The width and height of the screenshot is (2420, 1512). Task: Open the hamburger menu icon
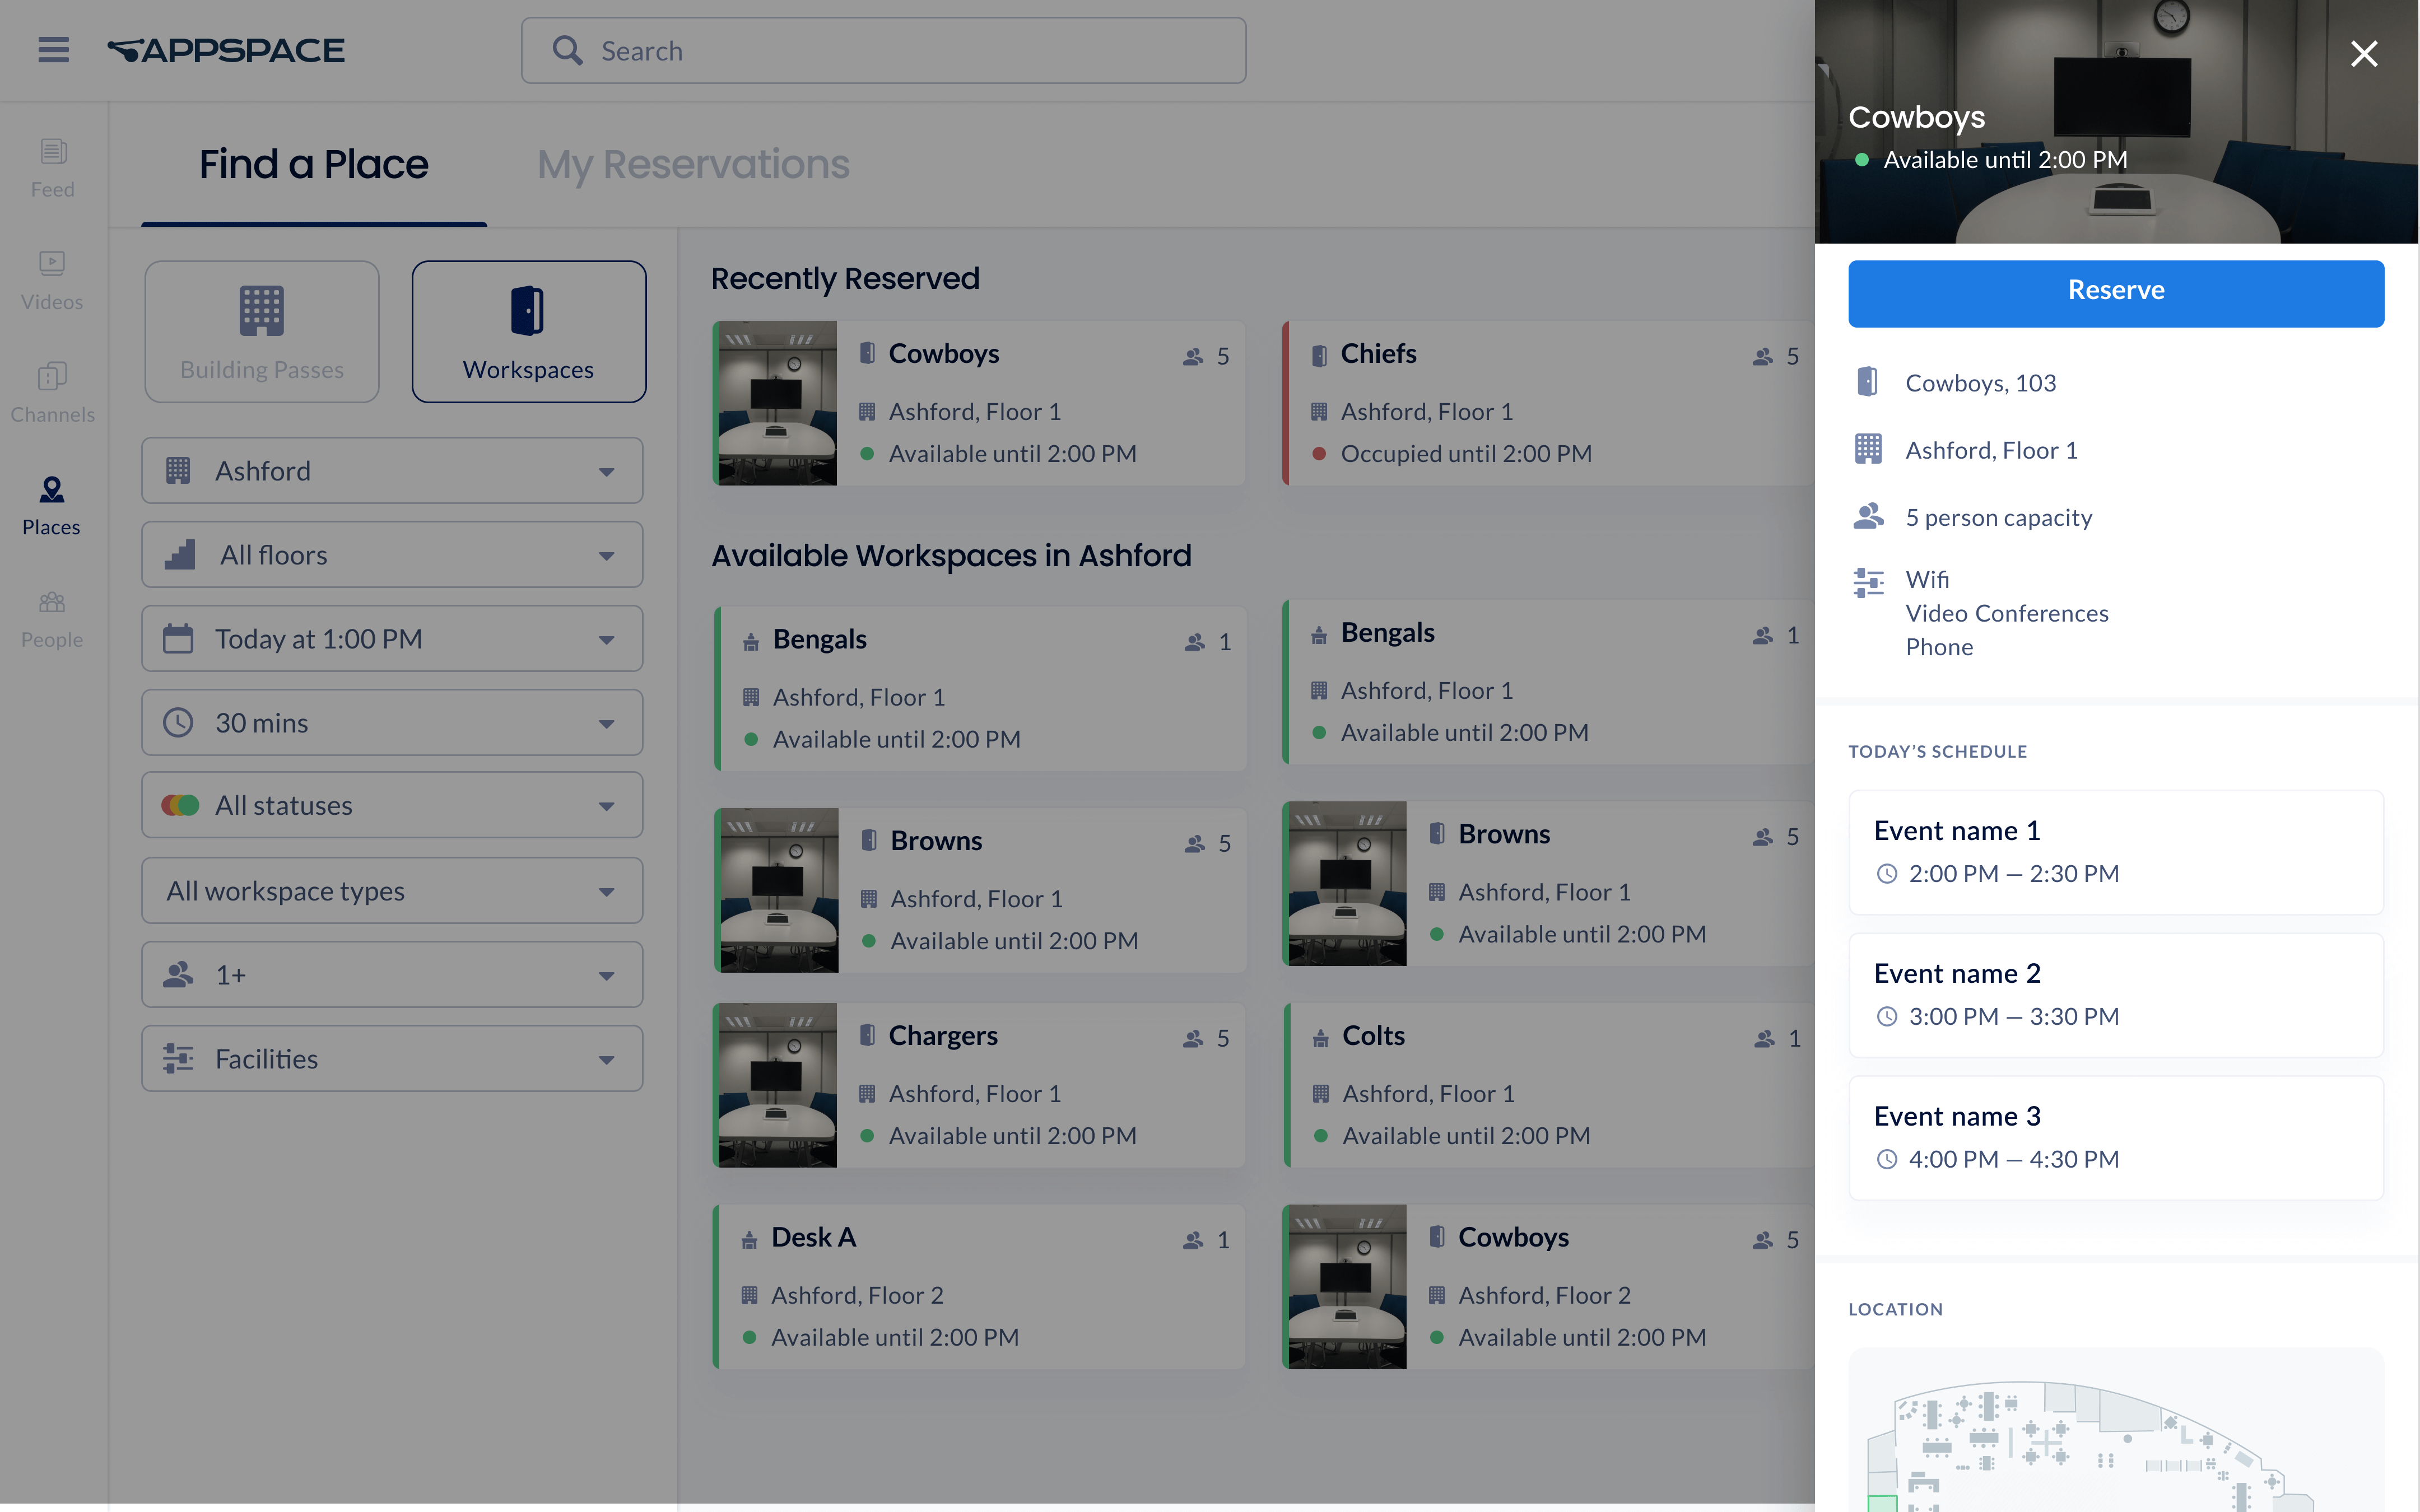click(54, 50)
